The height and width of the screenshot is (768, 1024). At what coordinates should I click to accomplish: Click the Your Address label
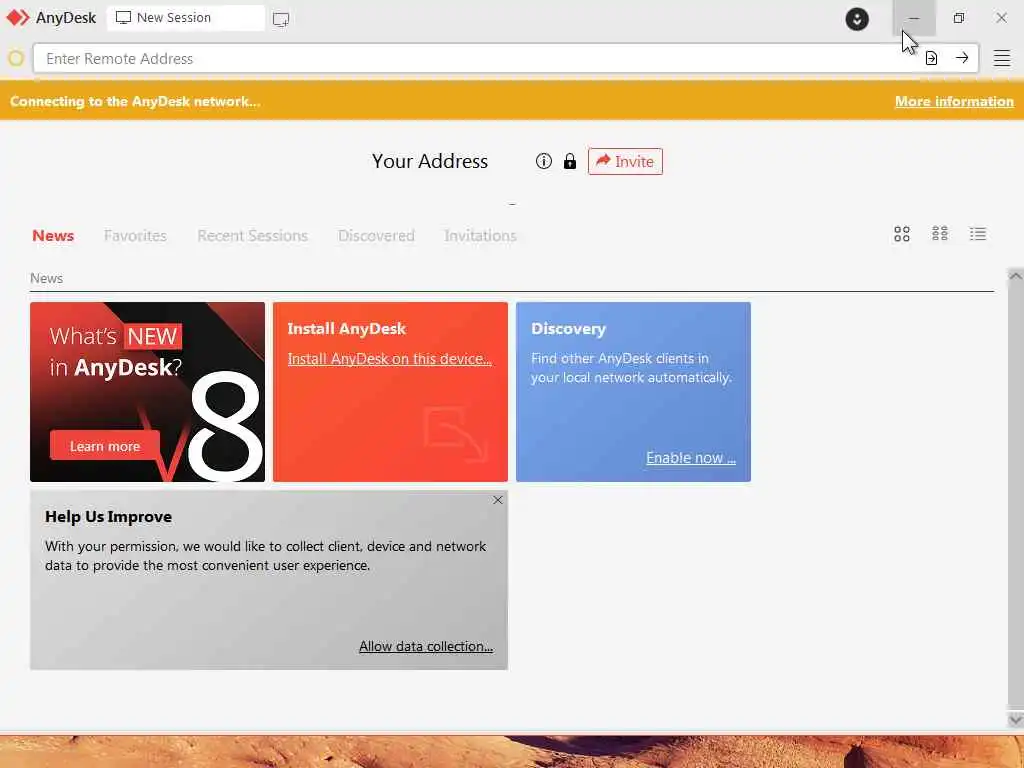(430, 161)
